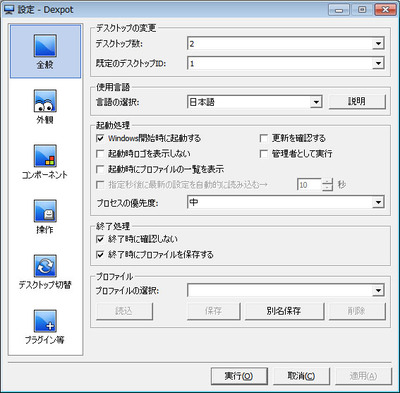Click the disabled 指定秒後に最新の設定 checkbox
Image resolution: width=400 pixels, height=393 pixels.
100,185
